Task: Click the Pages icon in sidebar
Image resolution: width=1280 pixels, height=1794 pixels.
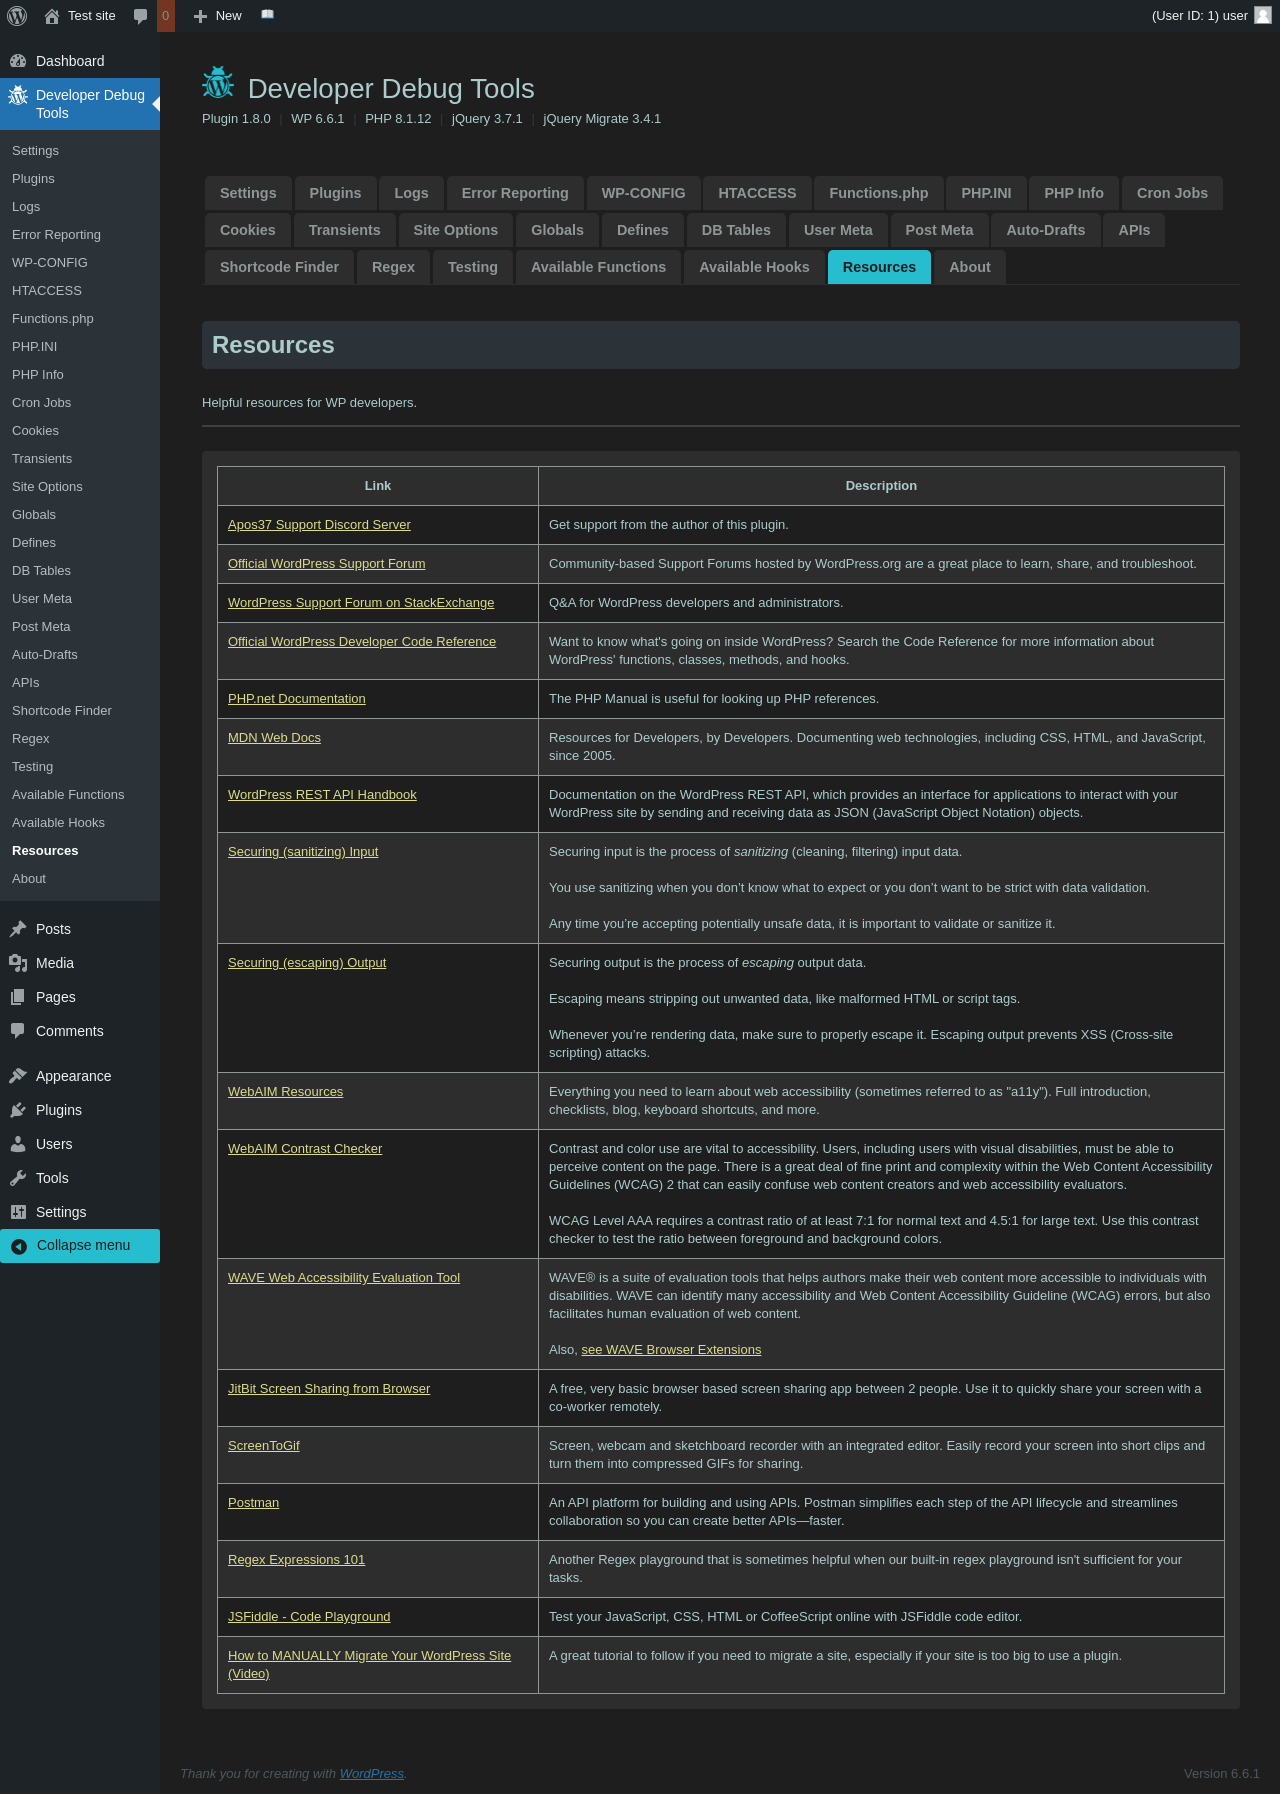Action: click(x=18, y=997)
